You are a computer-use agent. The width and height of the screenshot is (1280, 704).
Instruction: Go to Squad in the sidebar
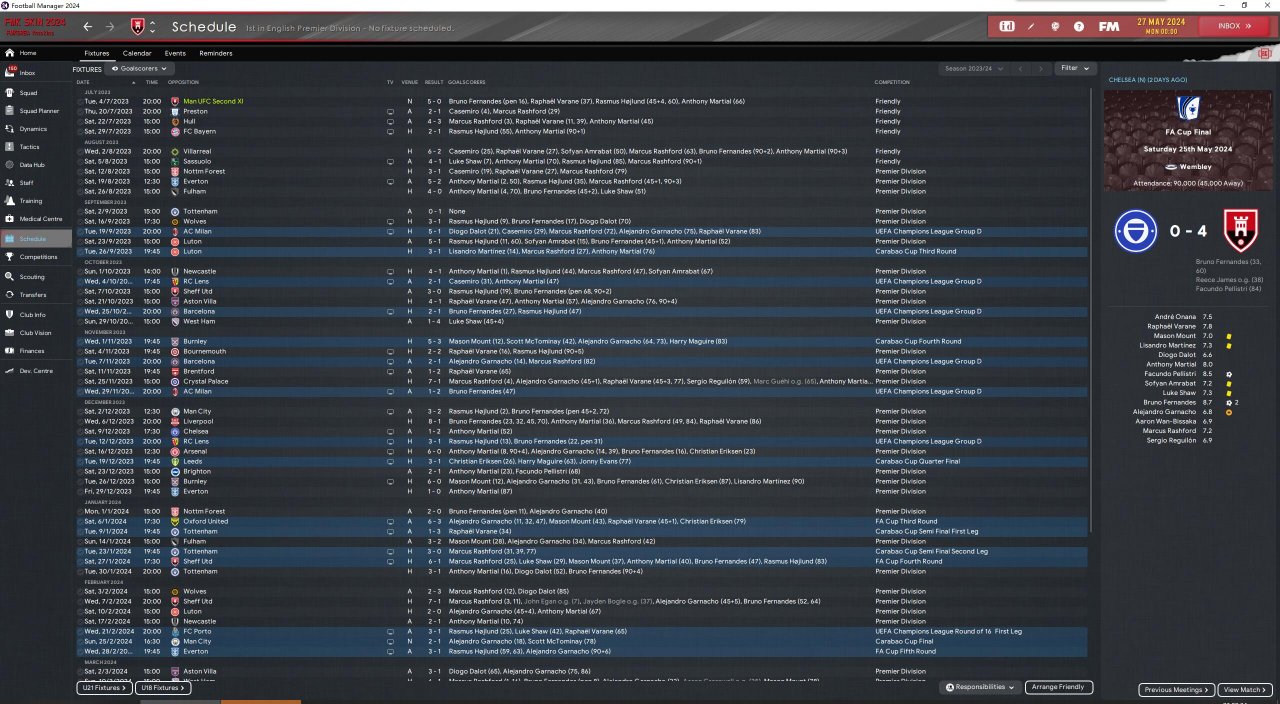coord(28,93)
